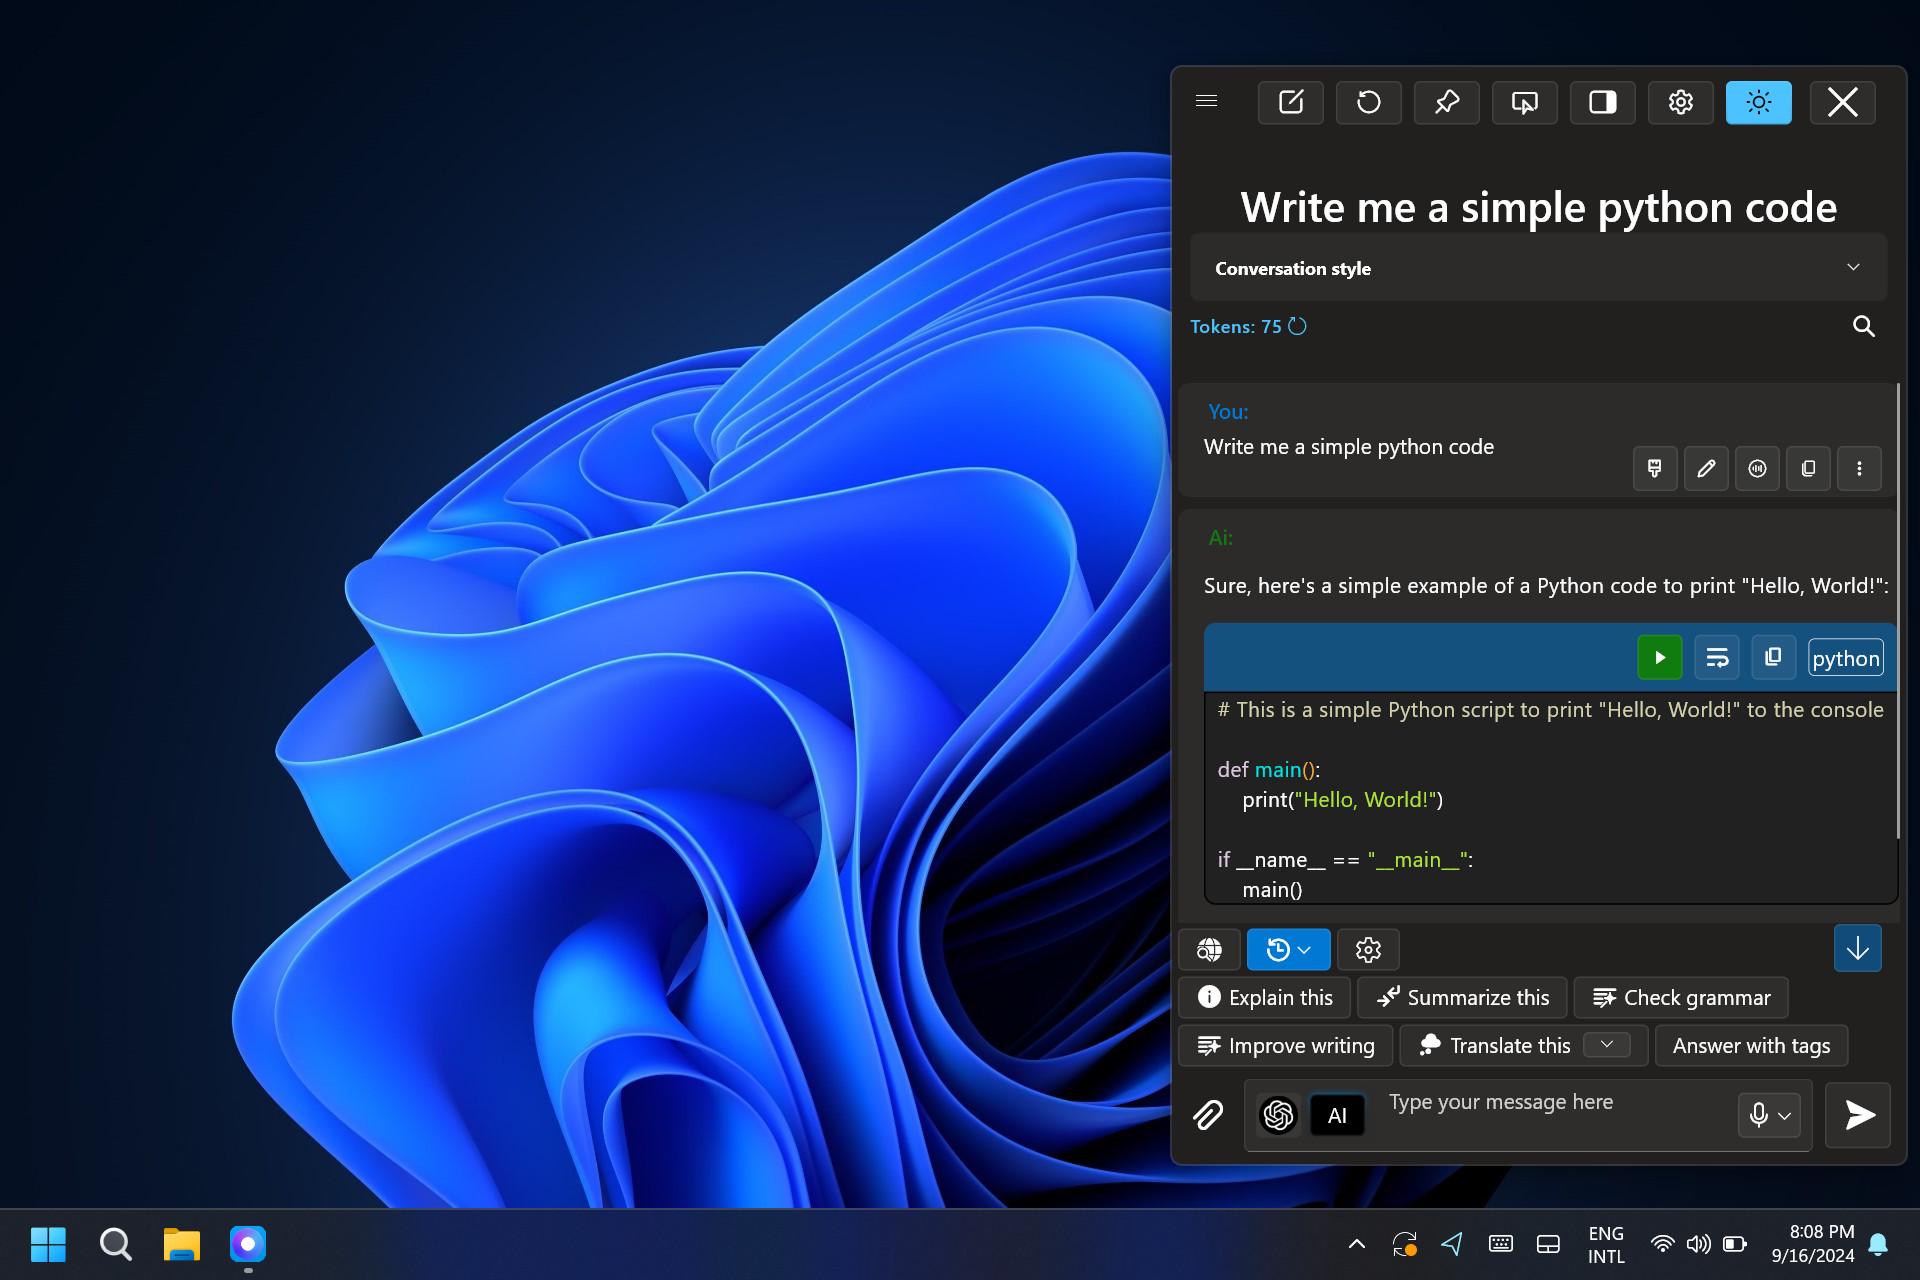This screenshot has width=1920, height=1280.
Task: Toggle pin window always on top
Action: [x=1446, y=102]
